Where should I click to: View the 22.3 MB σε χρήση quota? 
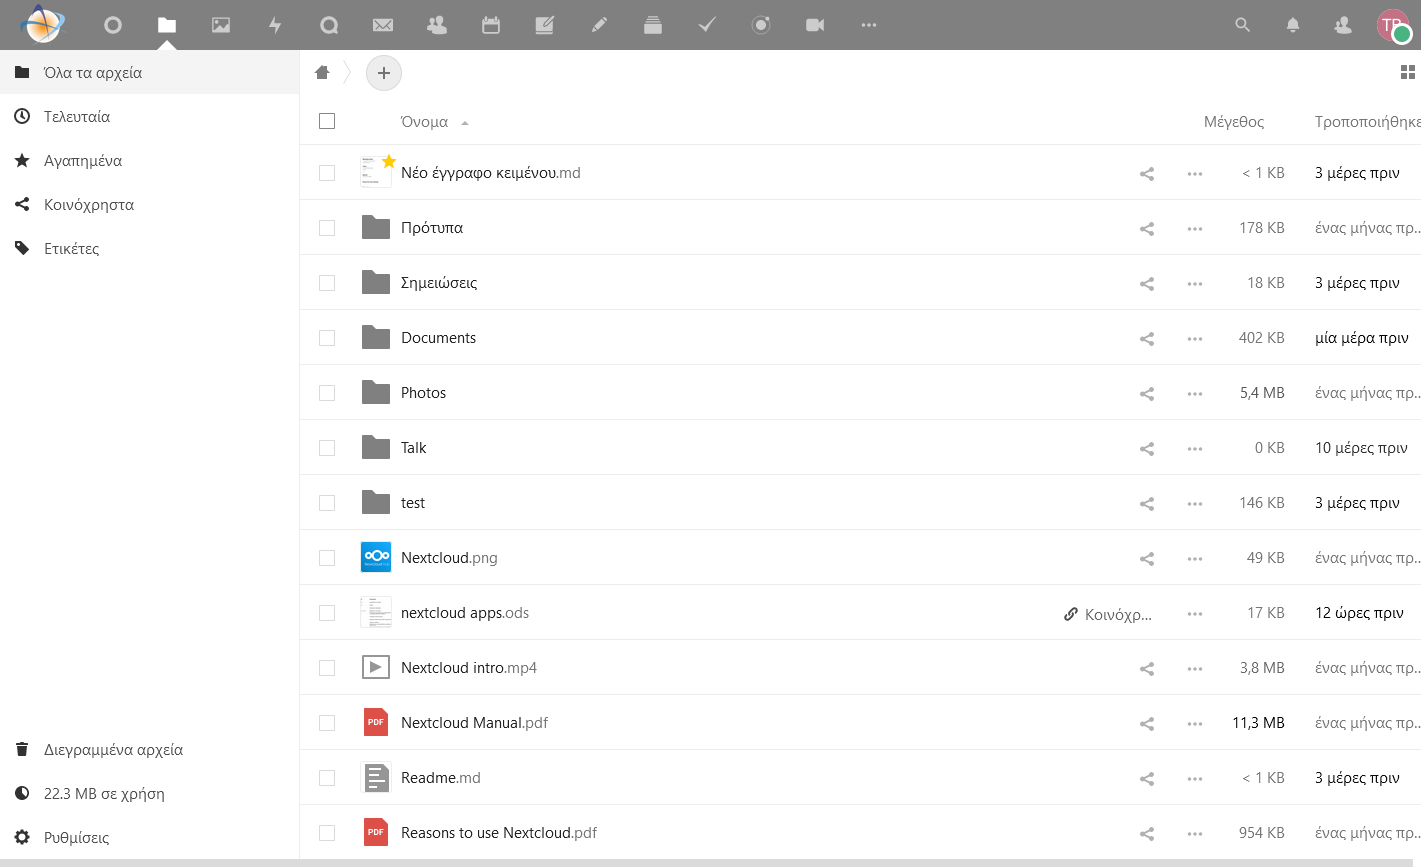click(150, 793)
